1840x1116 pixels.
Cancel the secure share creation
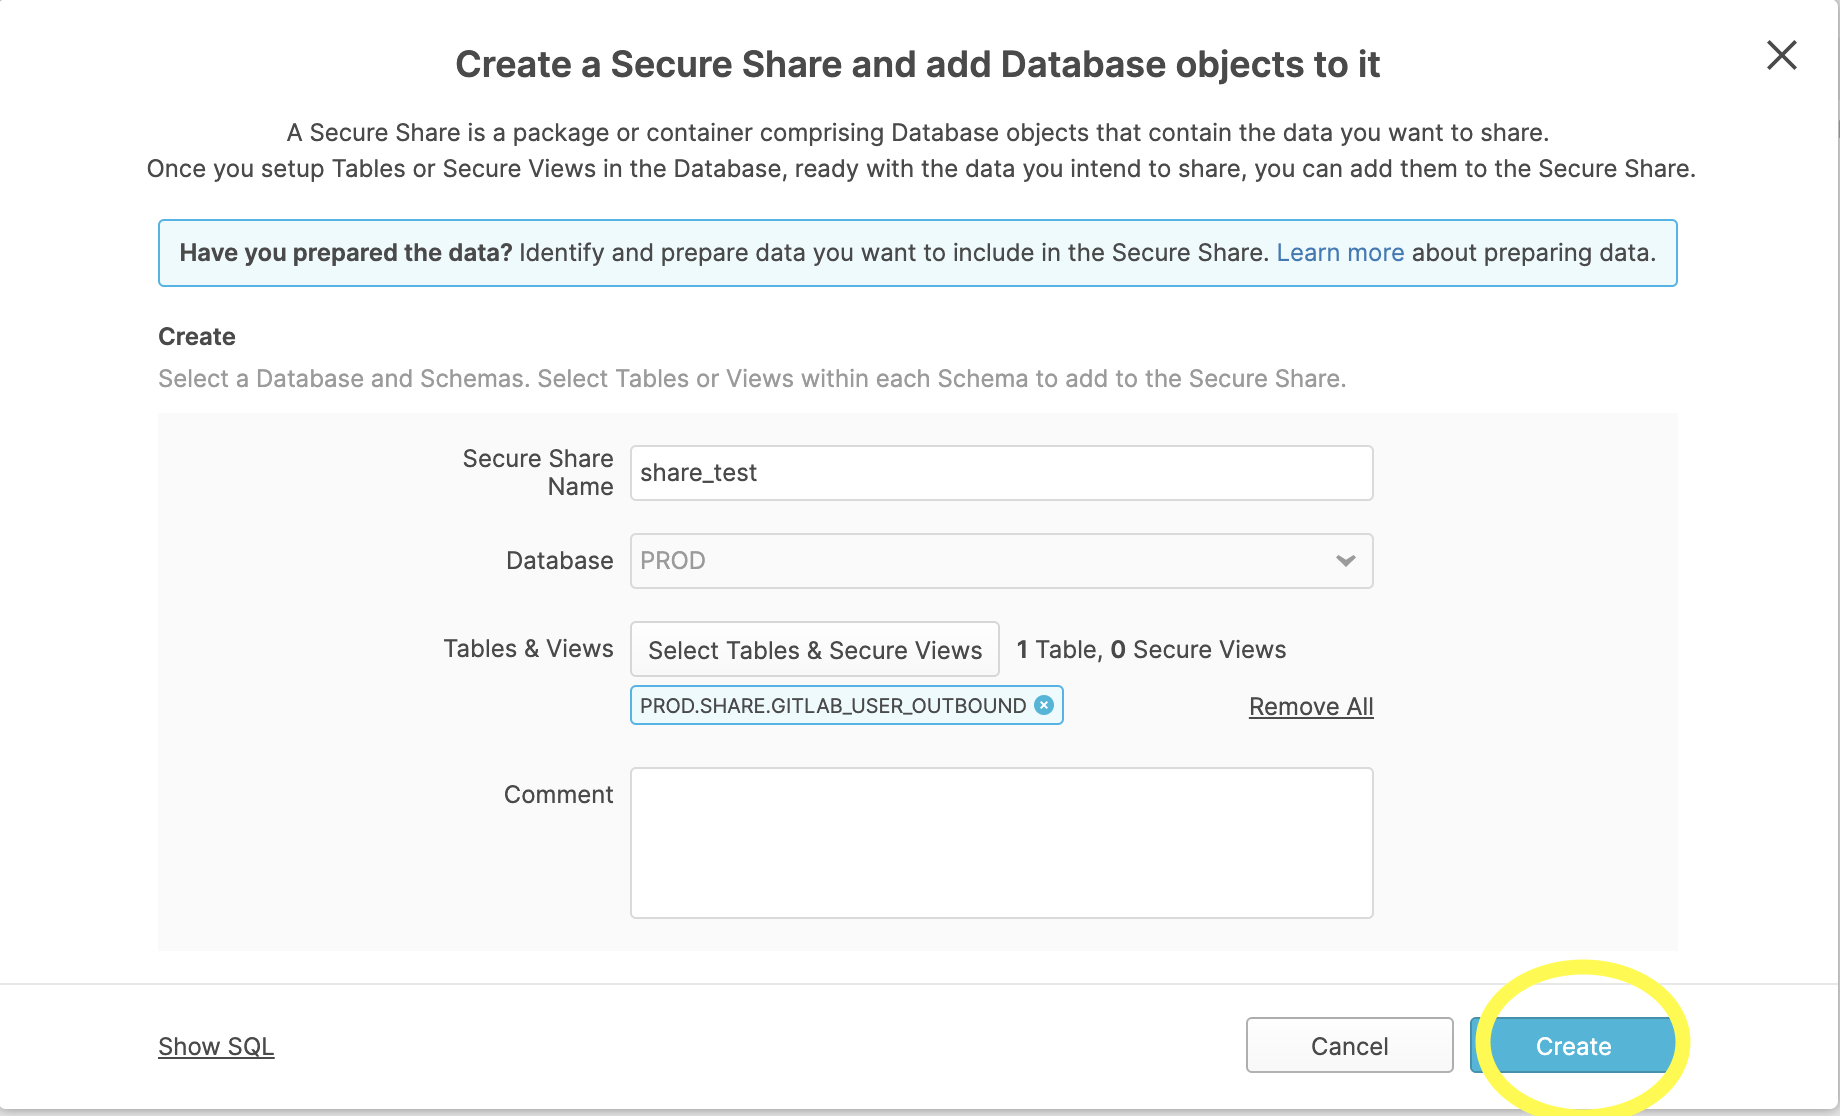tap(1349, 1046)
